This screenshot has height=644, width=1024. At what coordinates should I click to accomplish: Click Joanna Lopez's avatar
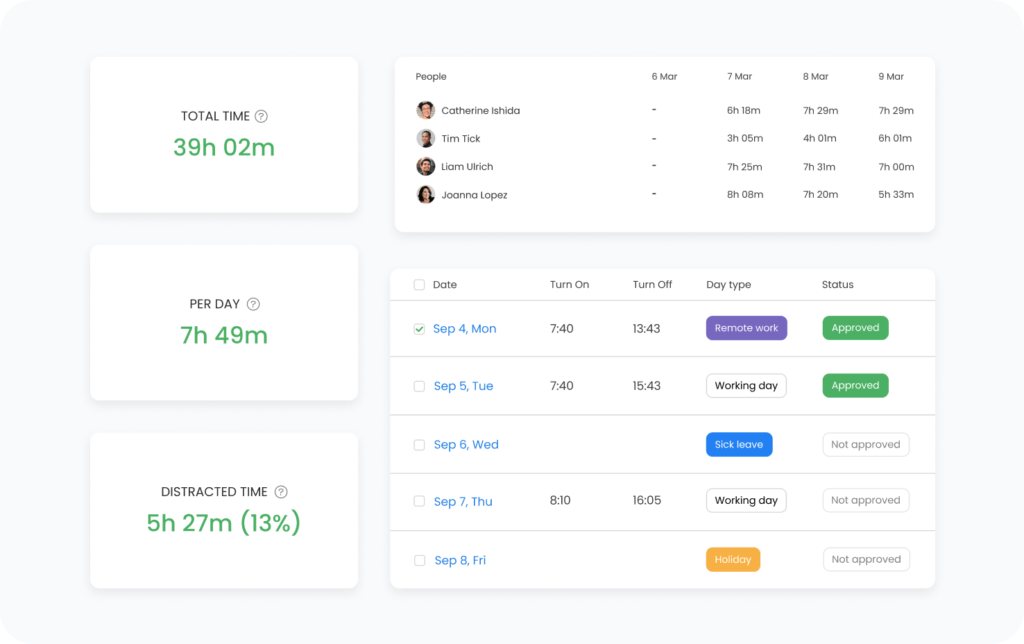click(x=425, y=194)
